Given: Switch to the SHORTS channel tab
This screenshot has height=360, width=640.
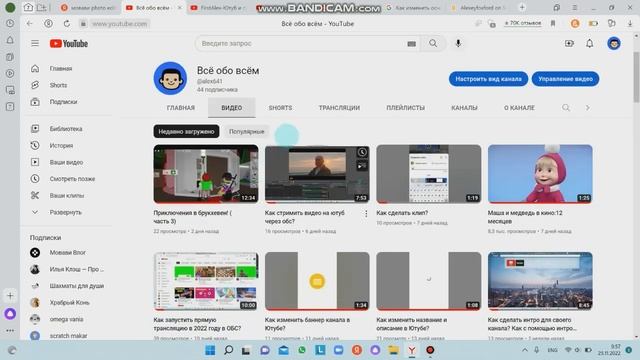Looking at the screenshot, I should pyautogui.click(x=280, y=108).
